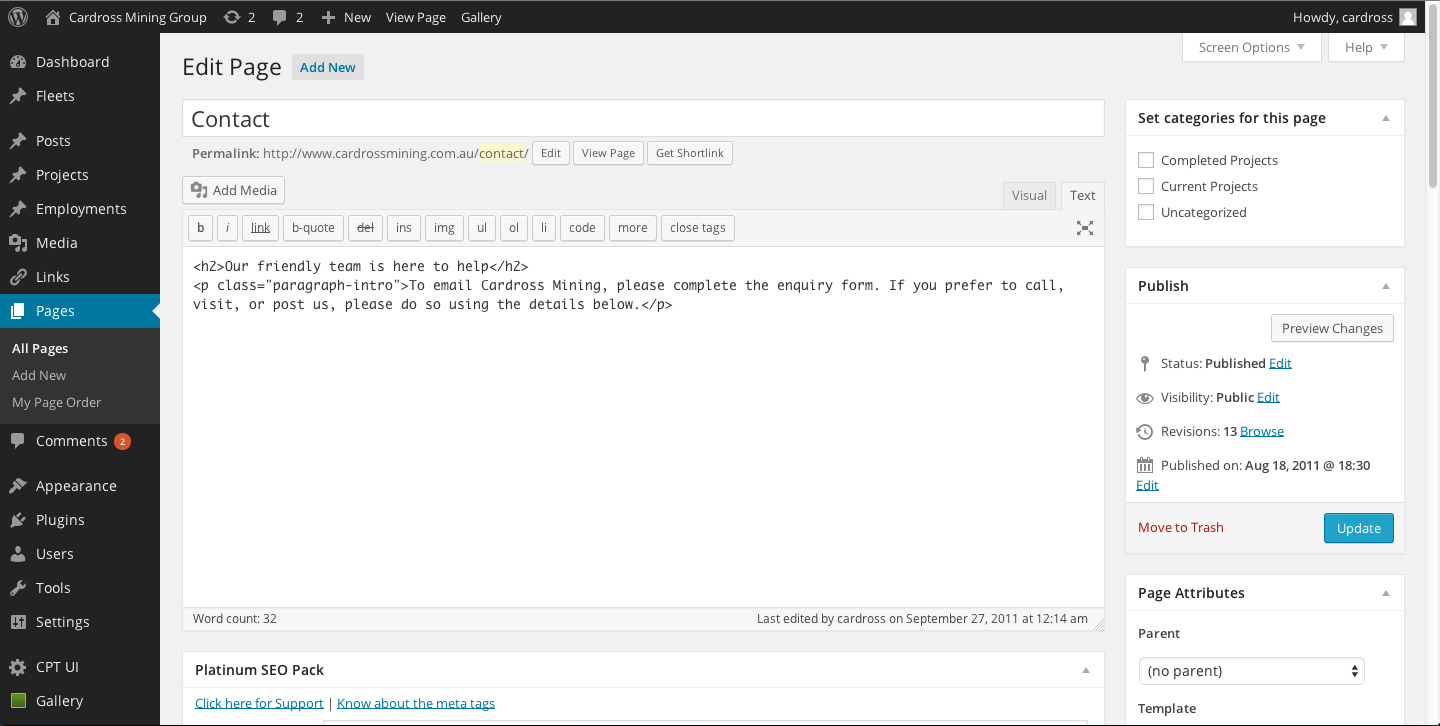Switch to the Visual editor tab
Image resolution: width=1440 pixels, height=726 pixels.
coord(1029,195)
